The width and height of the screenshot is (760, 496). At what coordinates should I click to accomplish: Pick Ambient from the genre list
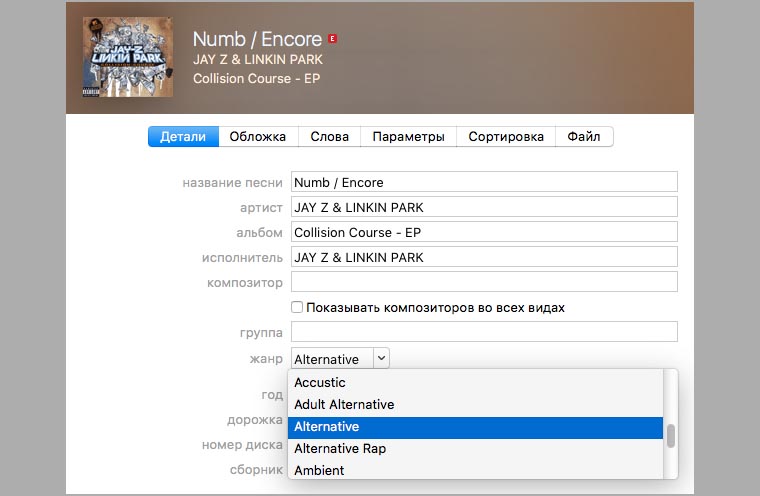pos(475,470)
